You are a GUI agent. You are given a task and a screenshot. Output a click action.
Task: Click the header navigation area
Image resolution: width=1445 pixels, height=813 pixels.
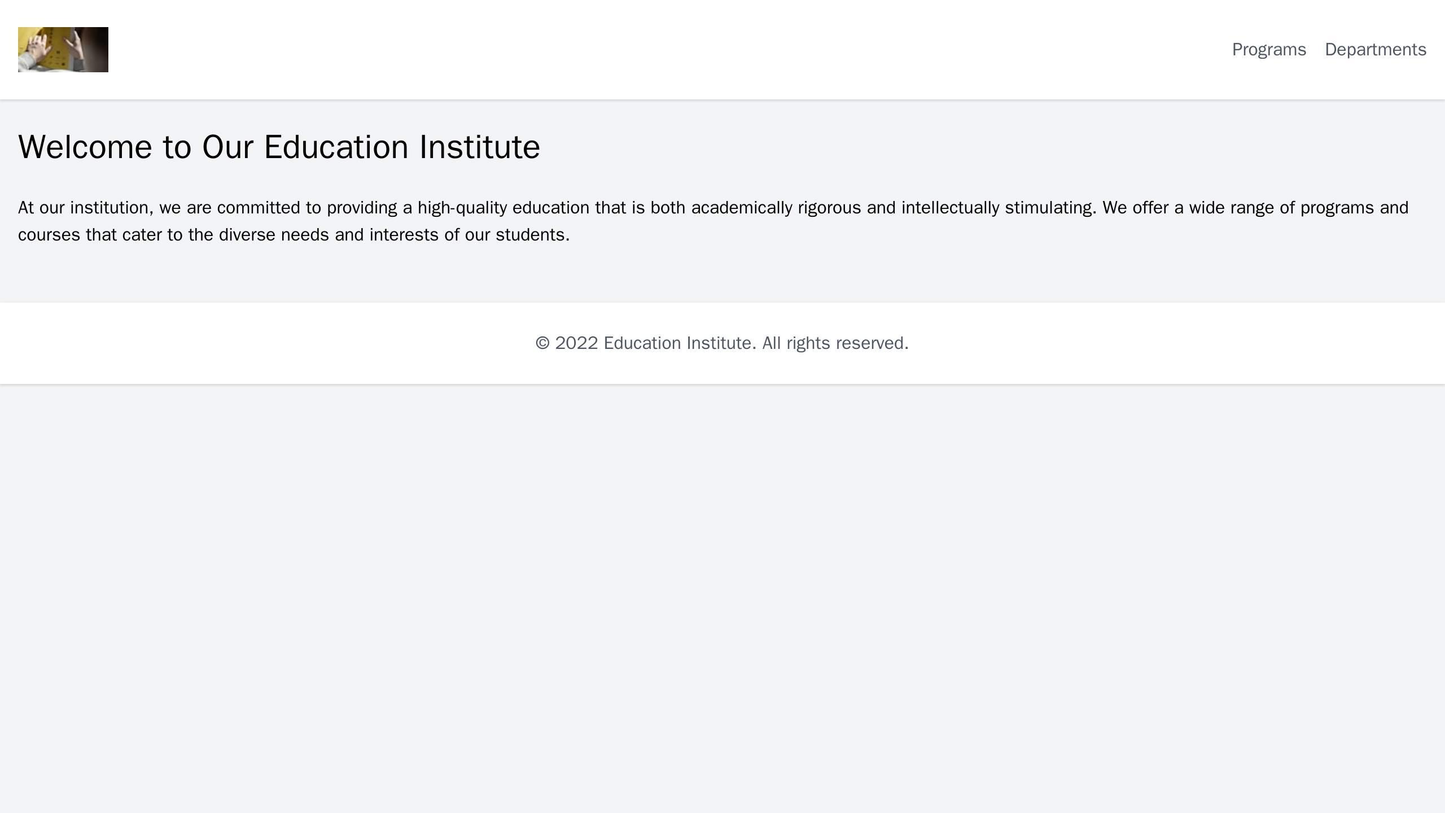[x=1320, y=48]
